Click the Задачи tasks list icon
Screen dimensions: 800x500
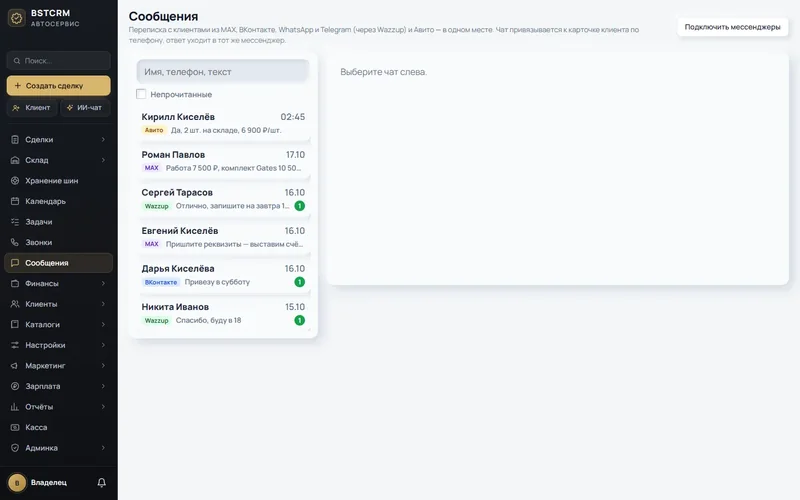[15, 221]
